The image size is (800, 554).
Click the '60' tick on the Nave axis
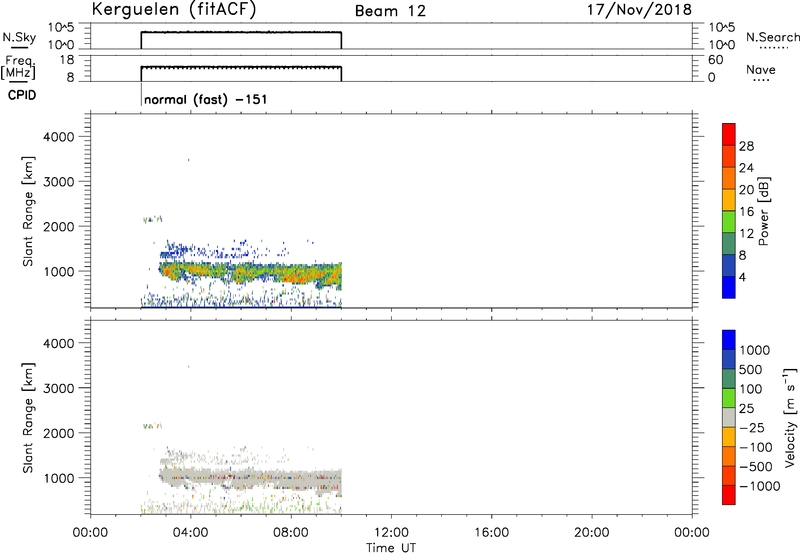tap(716, 60)
